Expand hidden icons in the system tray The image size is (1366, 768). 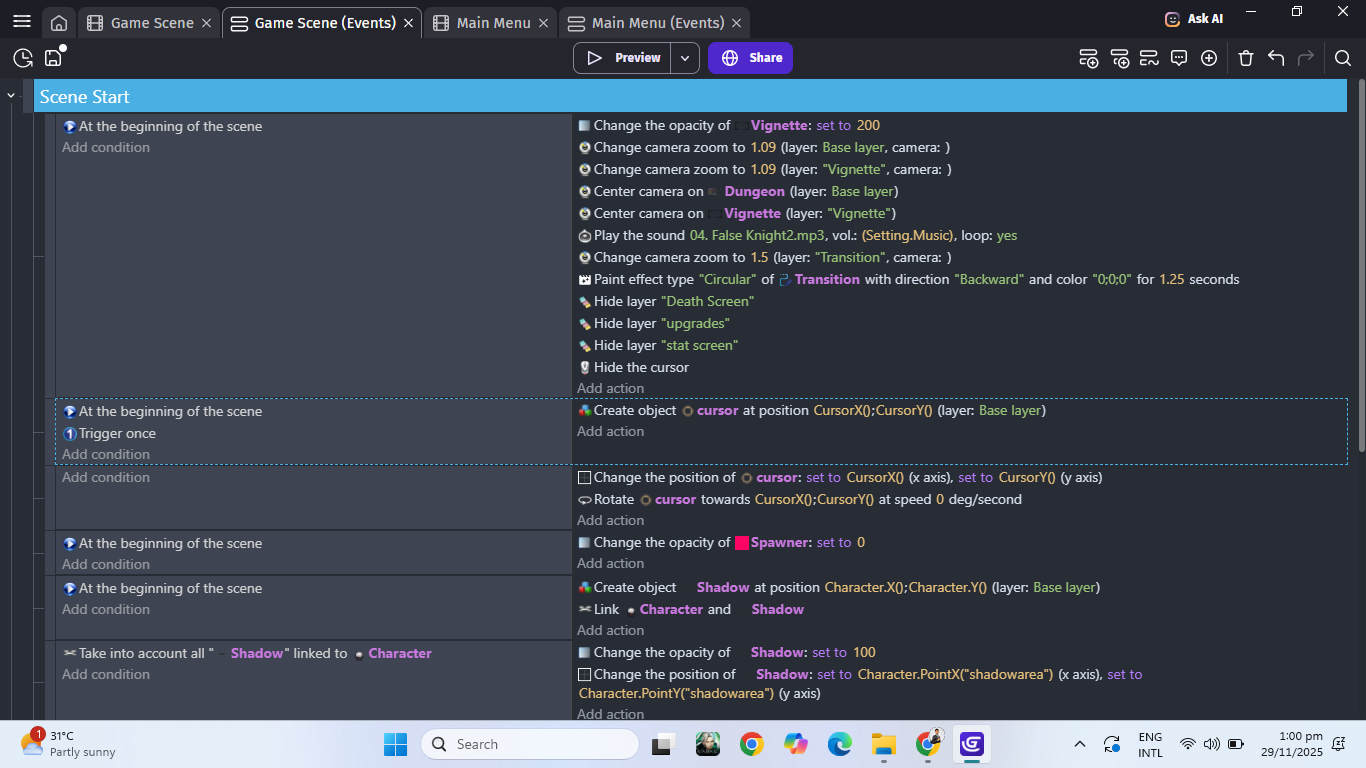tap(1080, 744)
